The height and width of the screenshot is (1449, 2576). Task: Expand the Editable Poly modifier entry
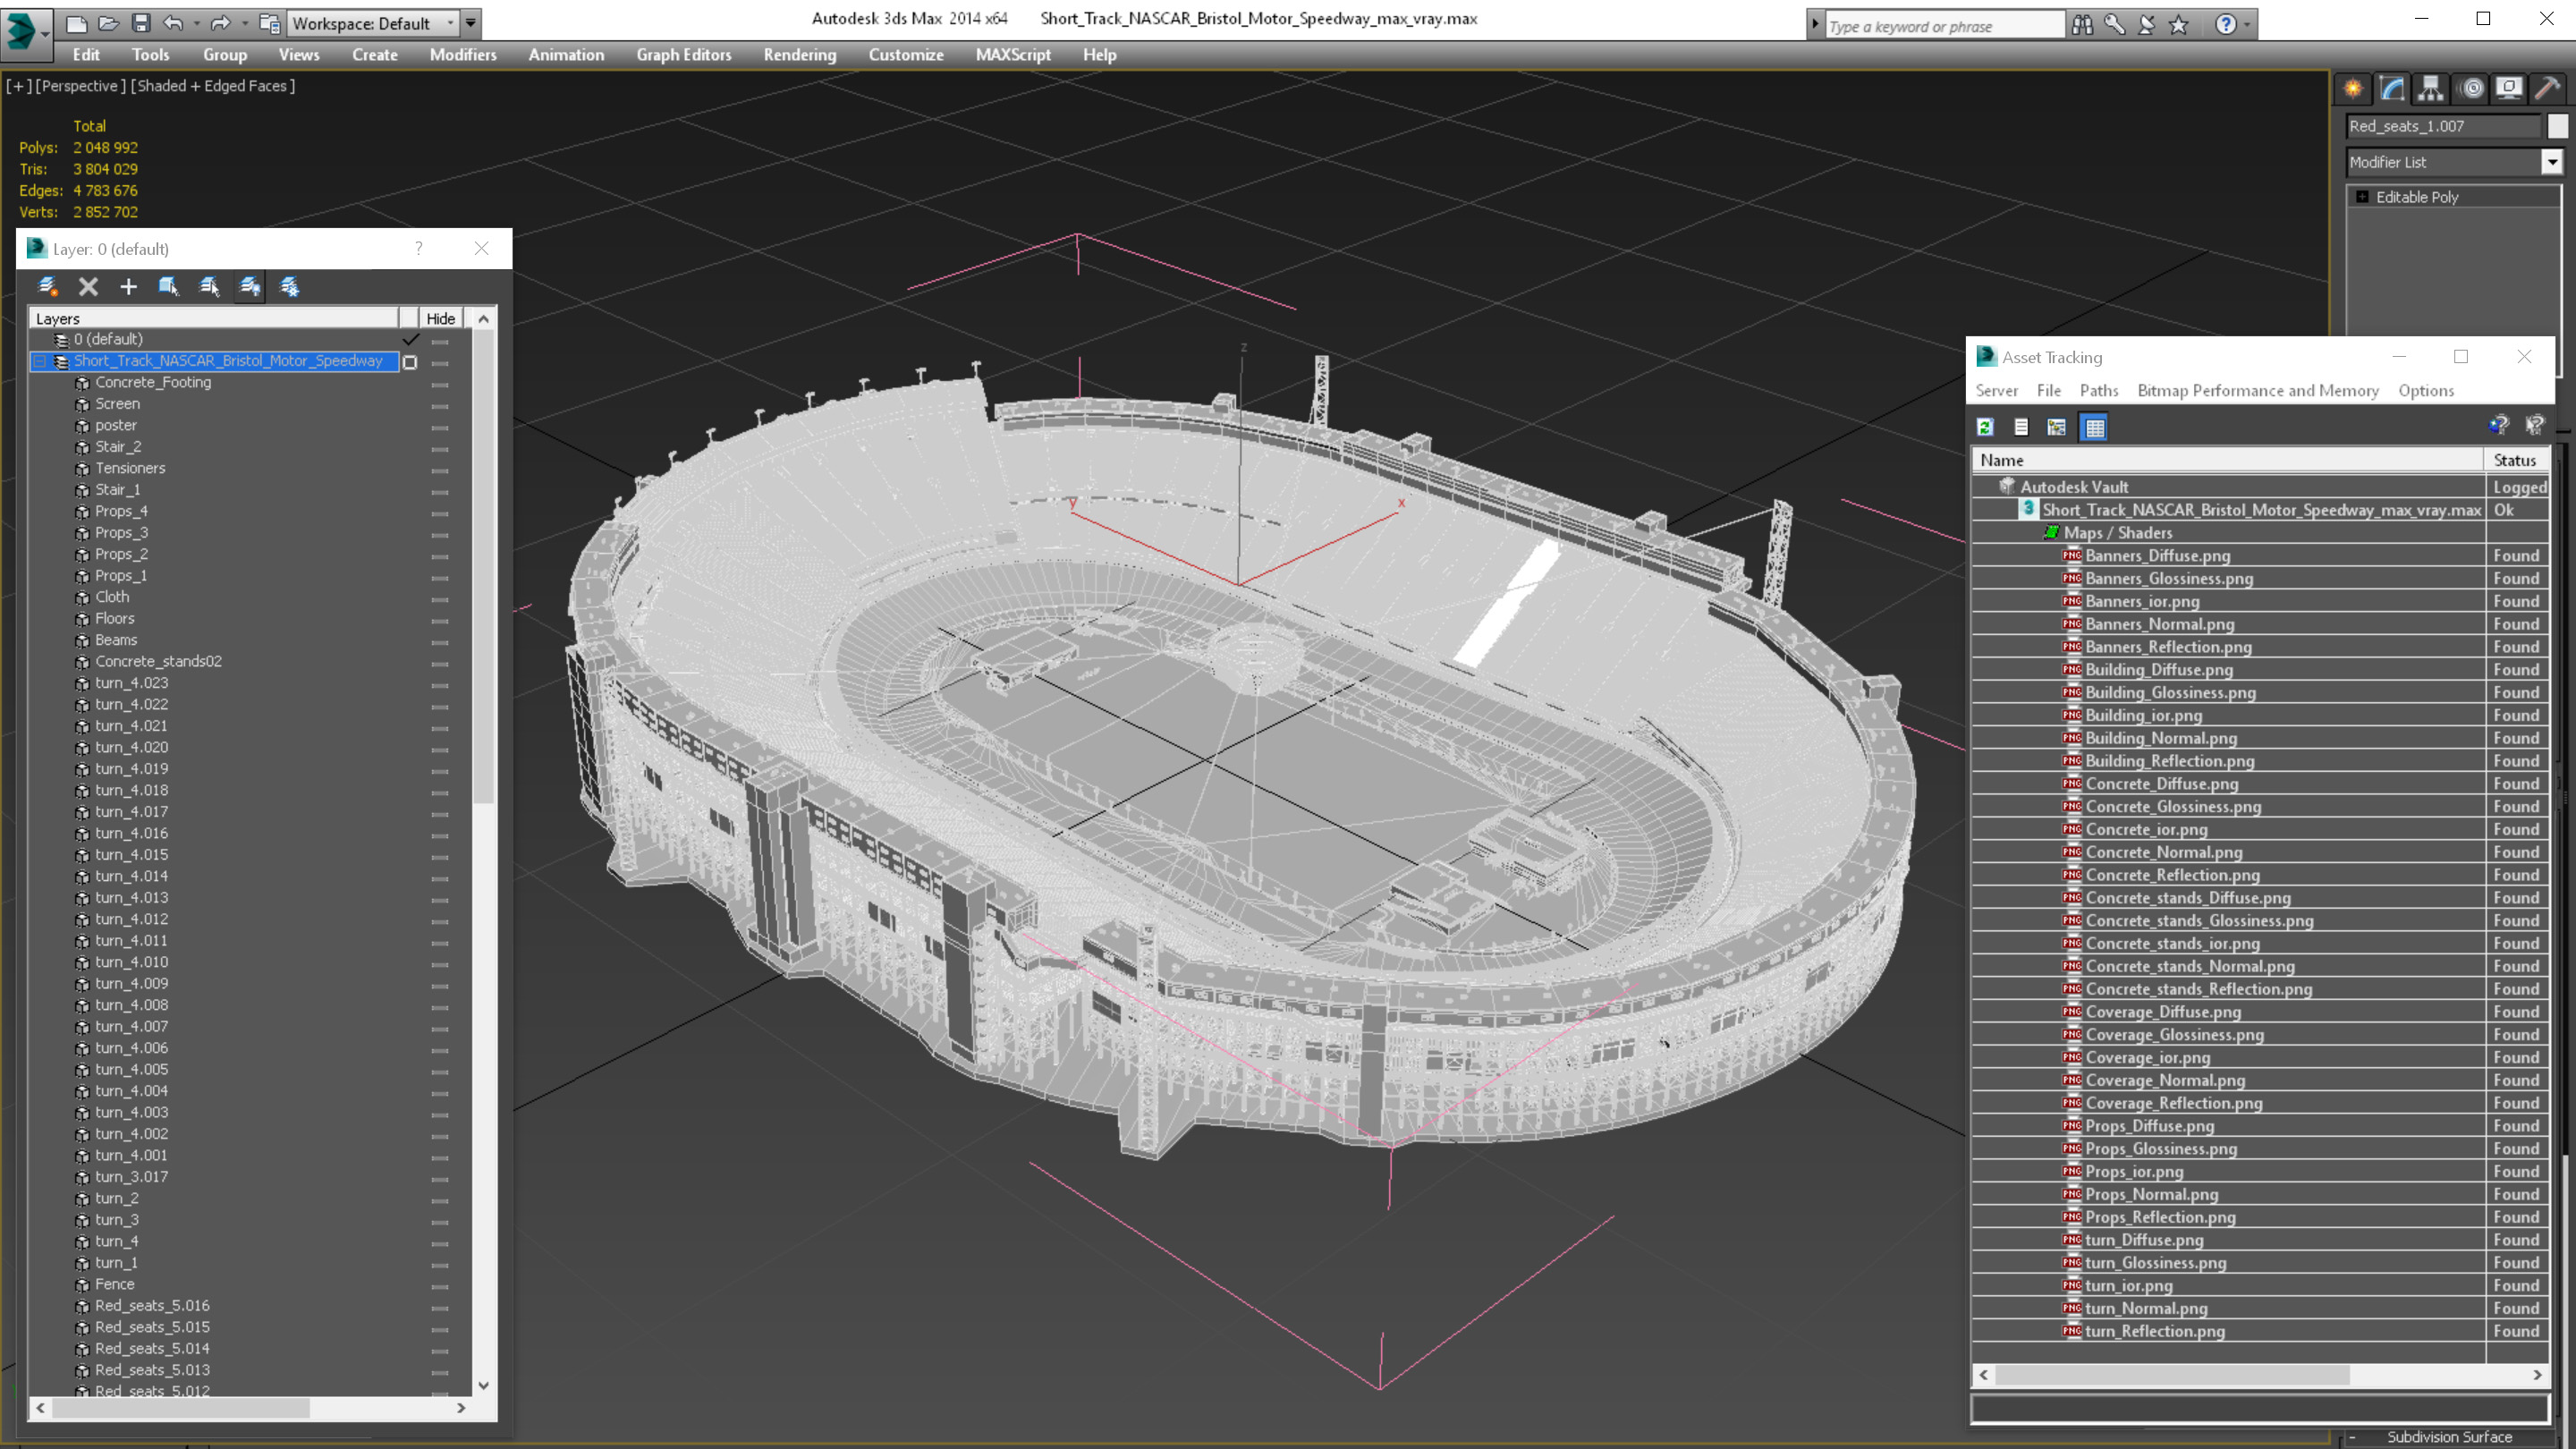(2362, 197)
